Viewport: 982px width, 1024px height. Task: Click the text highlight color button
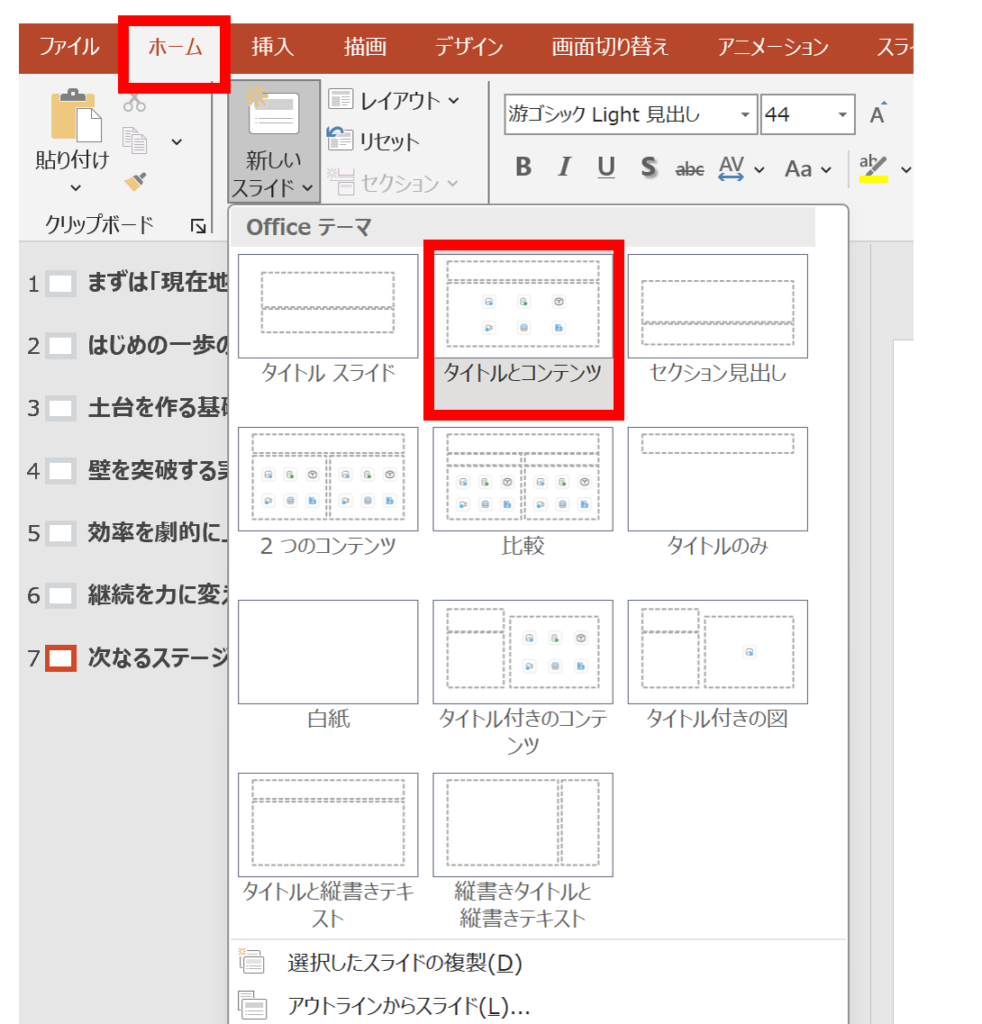[873, 168]
